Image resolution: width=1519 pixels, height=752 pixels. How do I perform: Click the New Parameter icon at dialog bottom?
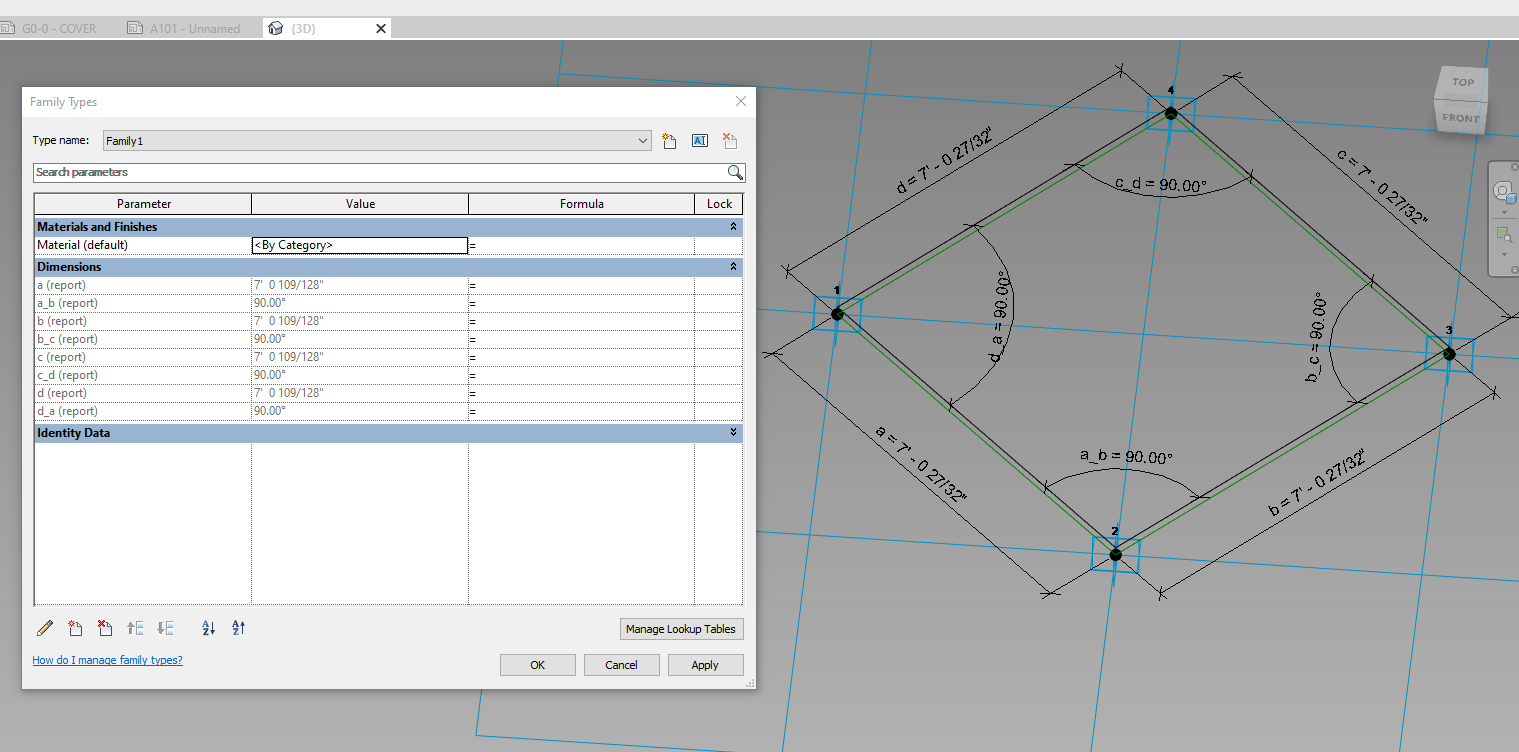(x=75, y=628)
